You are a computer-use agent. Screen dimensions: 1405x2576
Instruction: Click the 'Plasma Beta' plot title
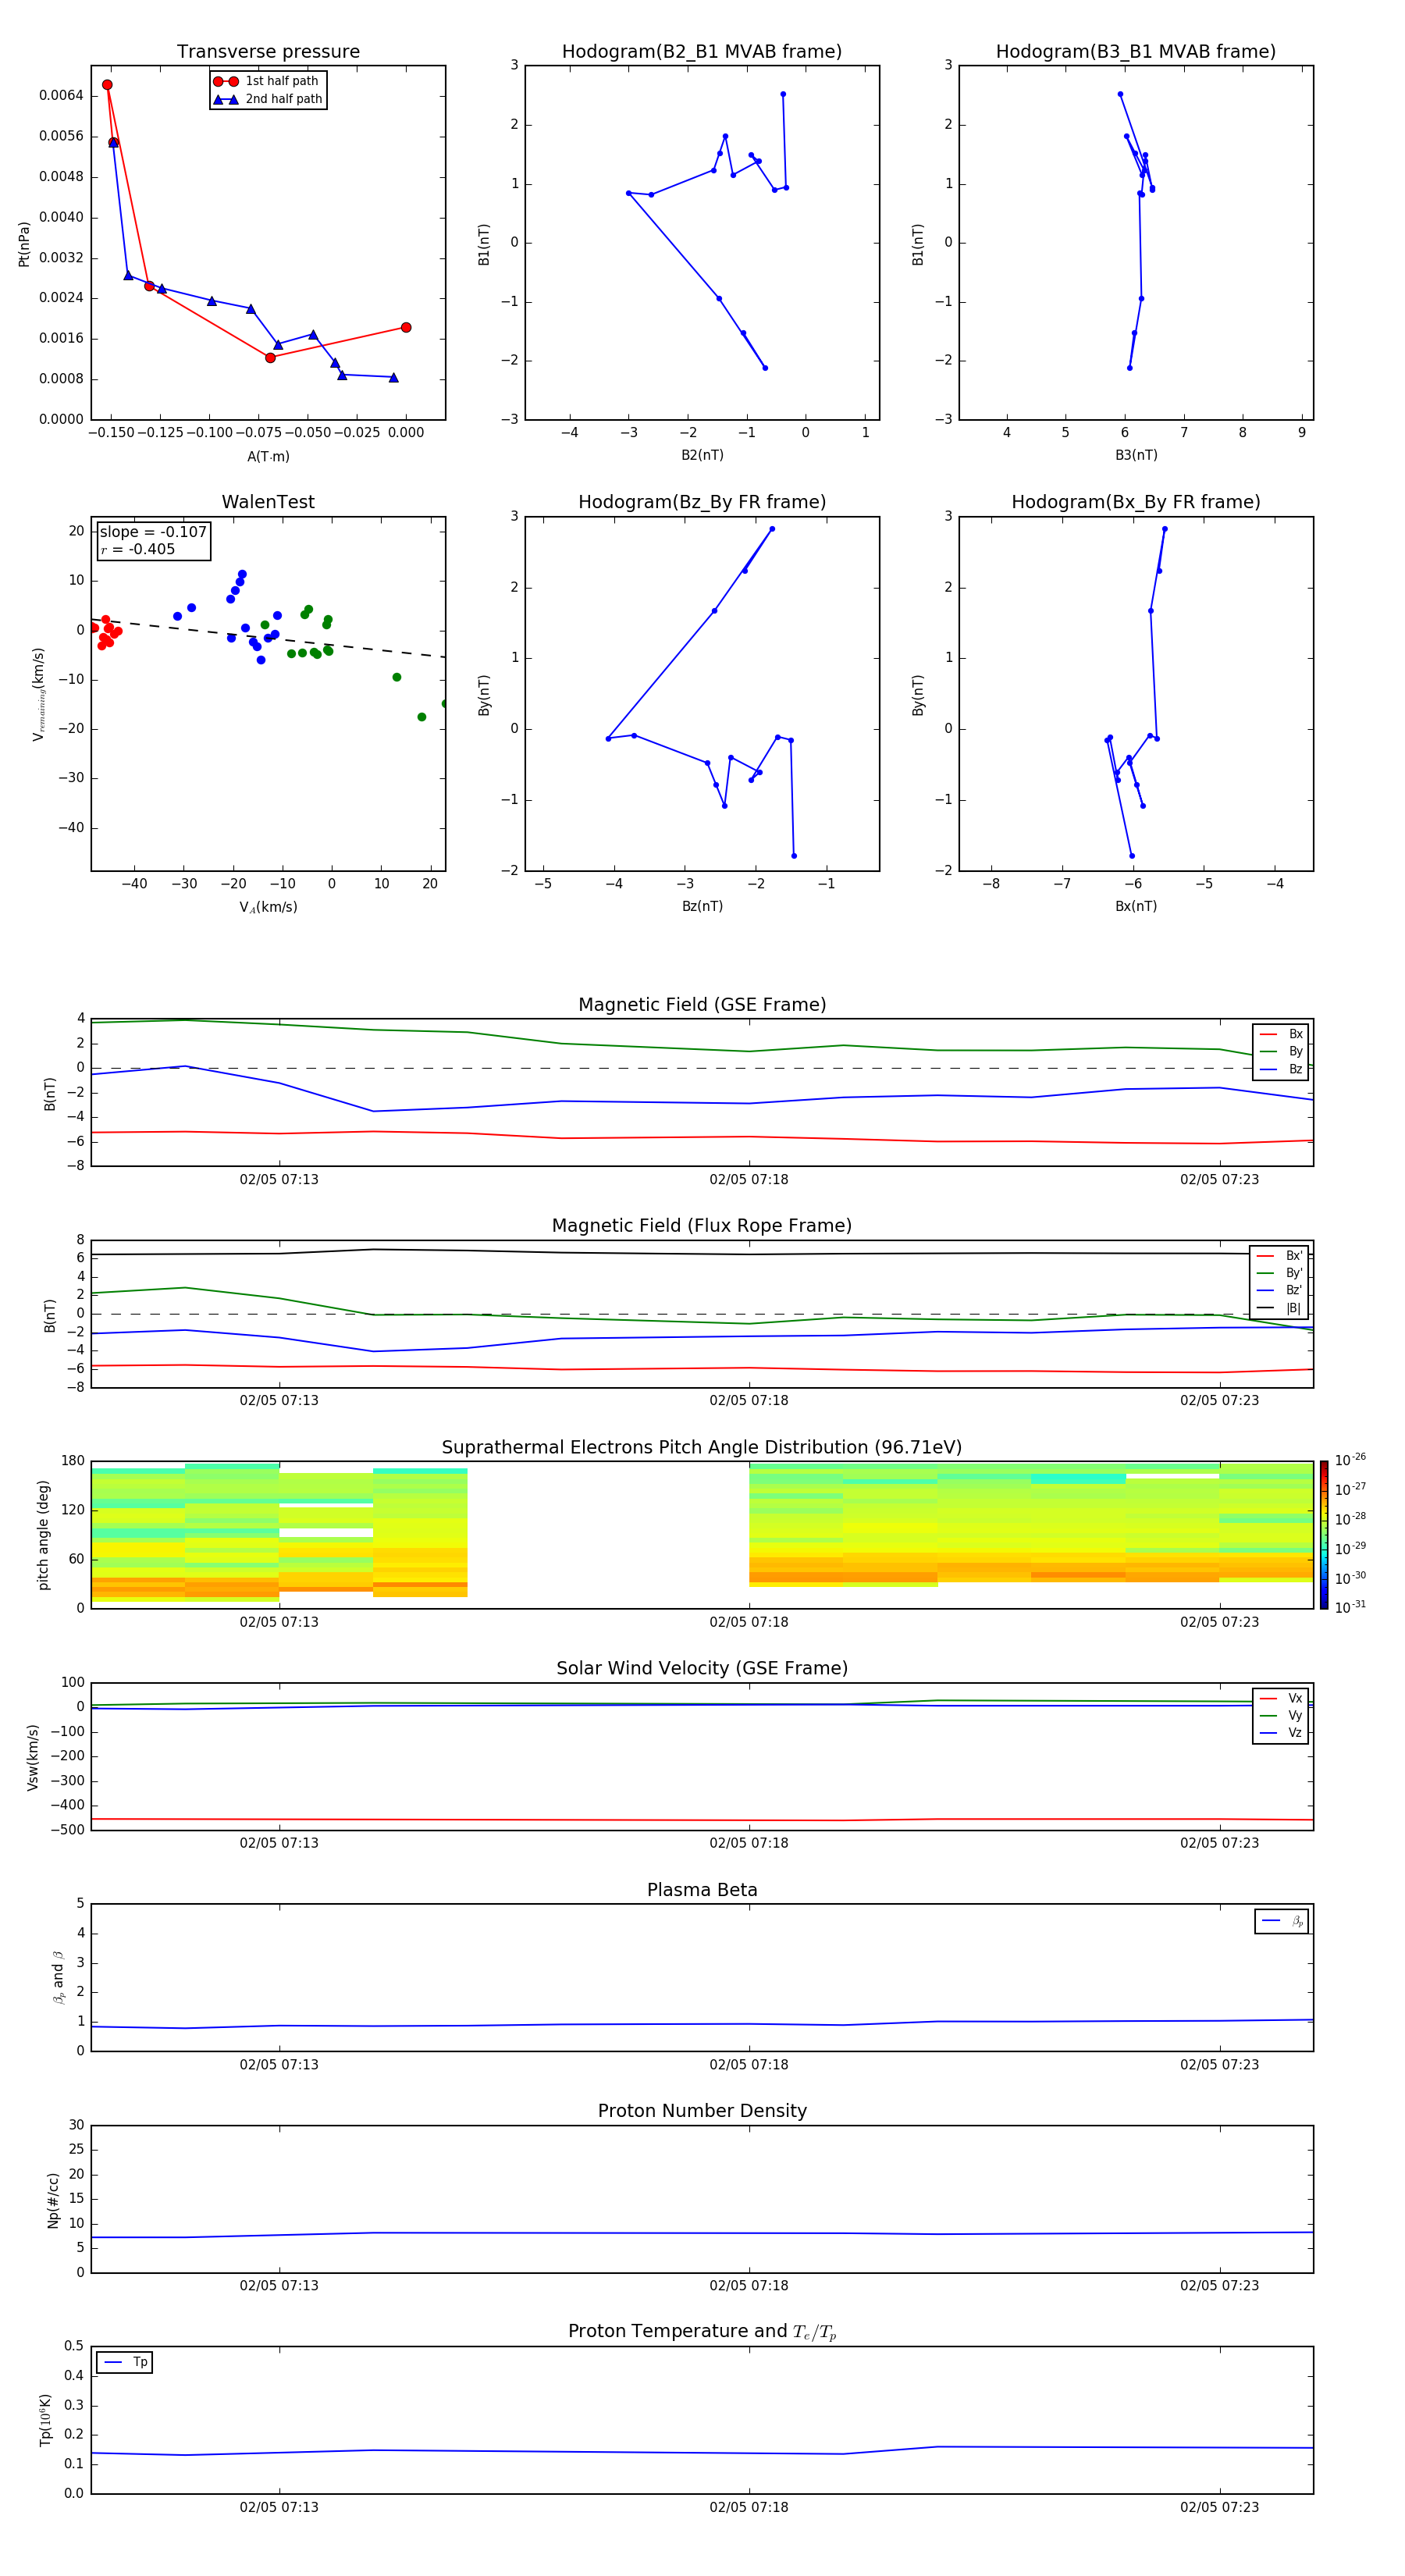tap(702, 1890)
